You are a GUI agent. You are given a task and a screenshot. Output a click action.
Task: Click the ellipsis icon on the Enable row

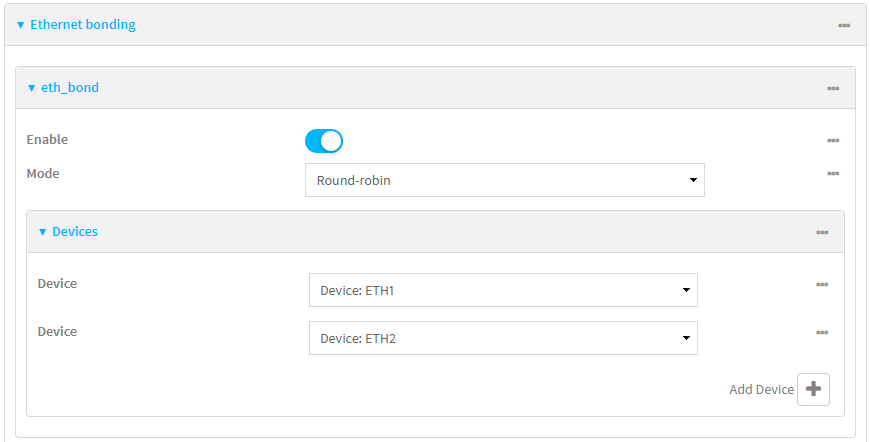832,141
